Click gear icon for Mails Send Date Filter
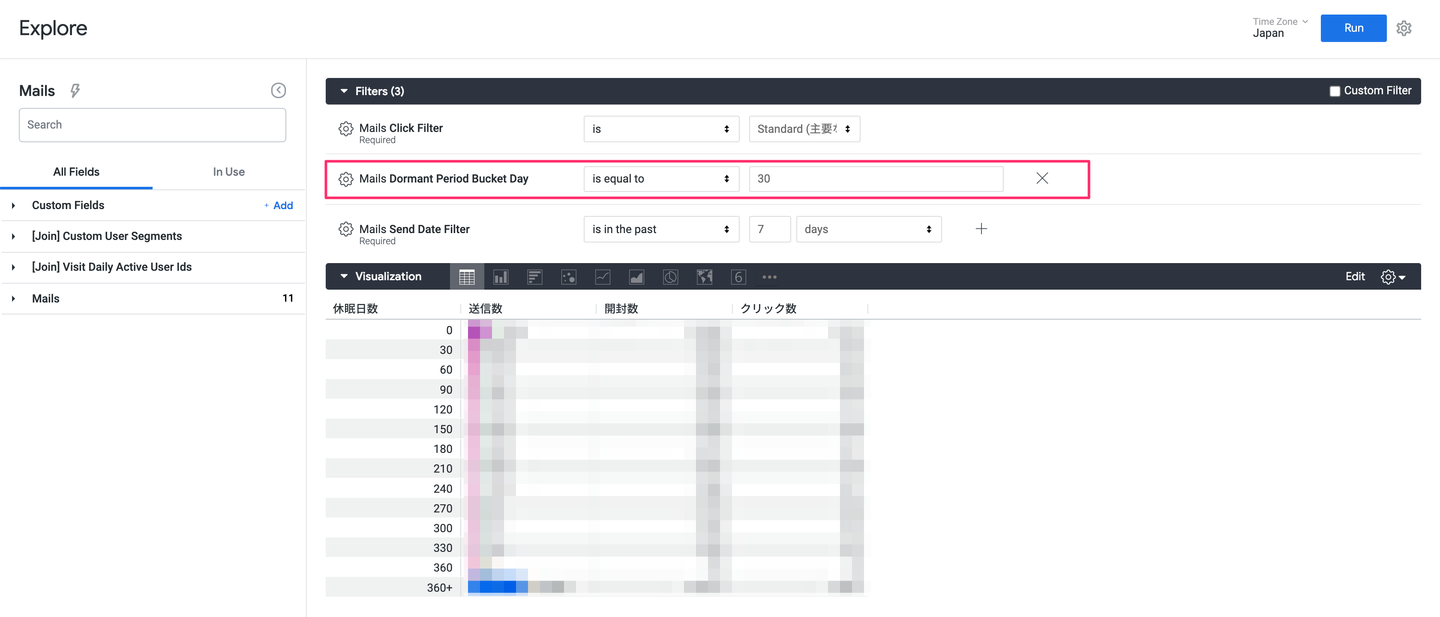 (x=346, y=229)
